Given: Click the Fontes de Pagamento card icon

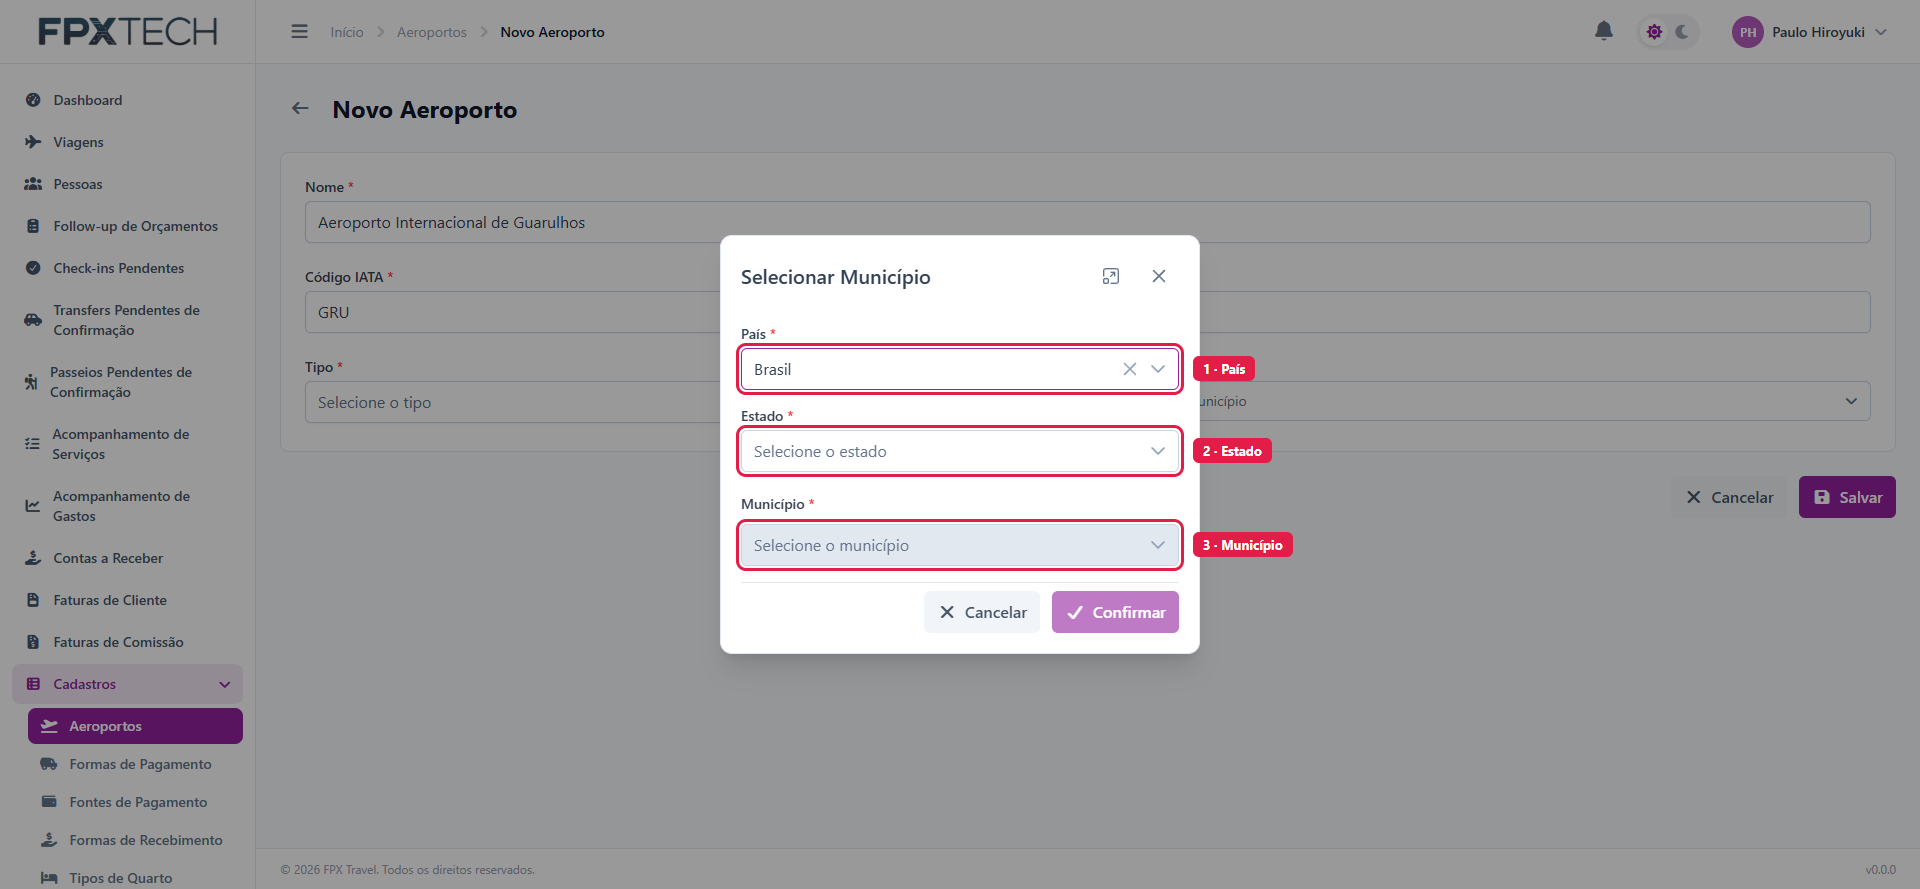Looking at the screenshot, I should click(49, 802).
